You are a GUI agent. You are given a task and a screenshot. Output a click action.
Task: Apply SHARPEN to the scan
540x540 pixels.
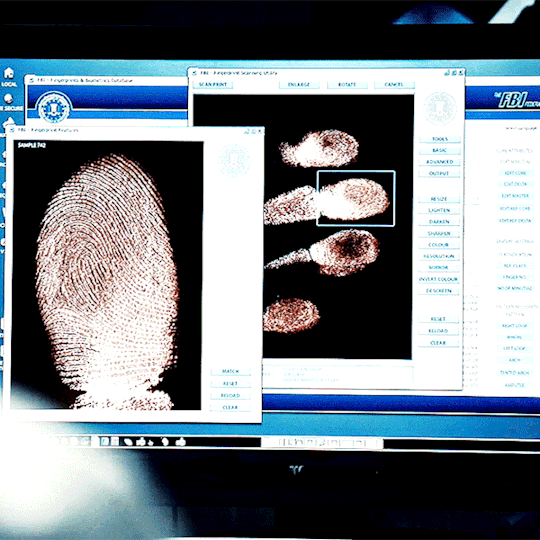click(439, 233)
